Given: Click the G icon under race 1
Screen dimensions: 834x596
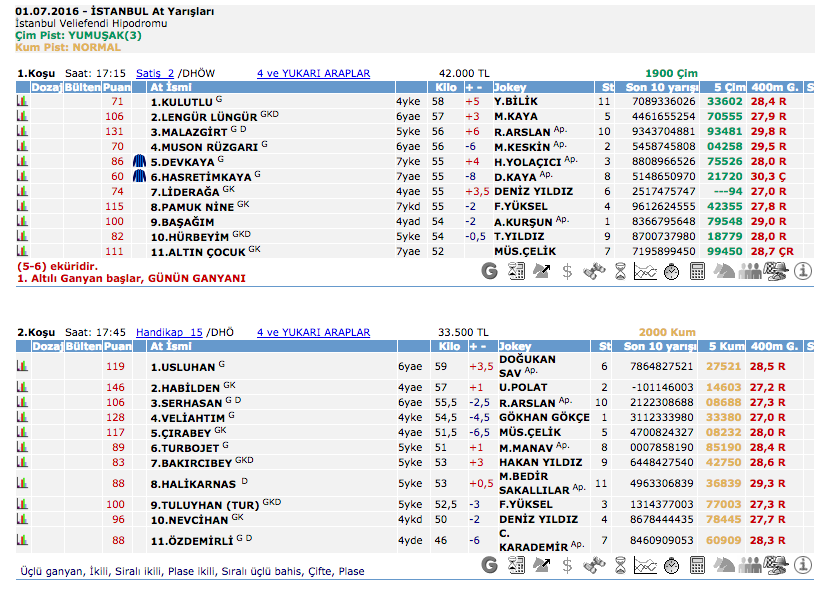Looking at the screenshot, I should pyautogui.click(x=490, y=270).
